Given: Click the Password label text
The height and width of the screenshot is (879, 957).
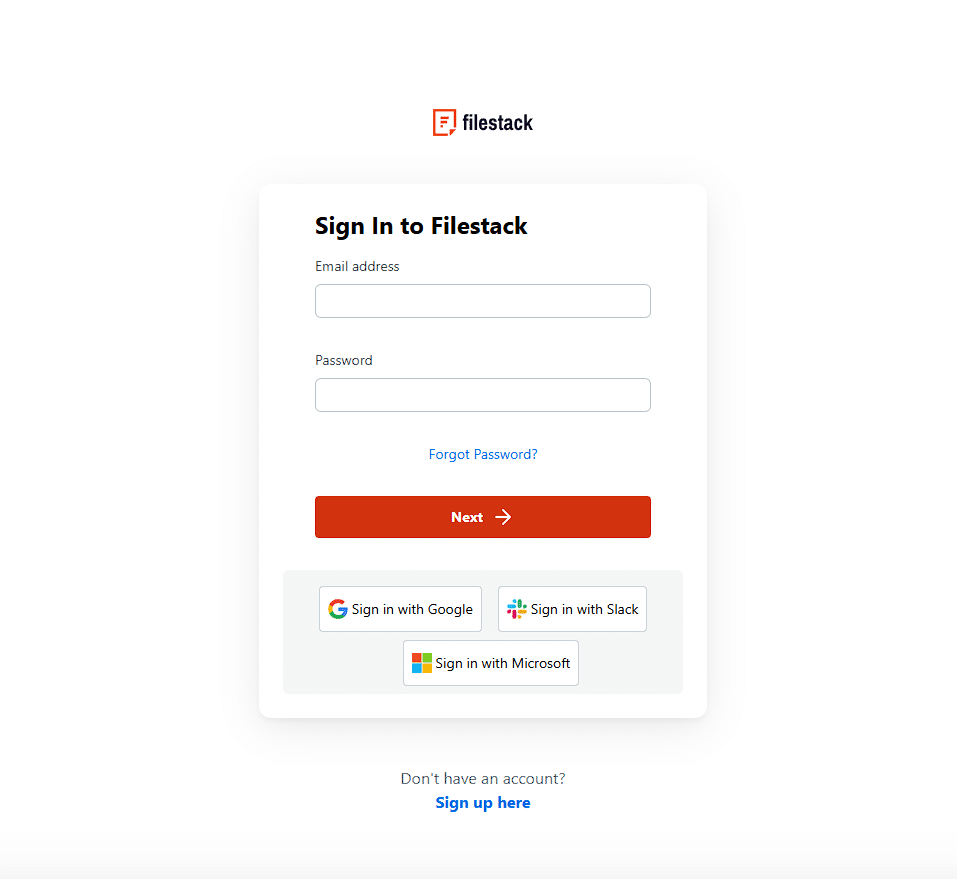Looking at the screenshot, I should point(344,360).
